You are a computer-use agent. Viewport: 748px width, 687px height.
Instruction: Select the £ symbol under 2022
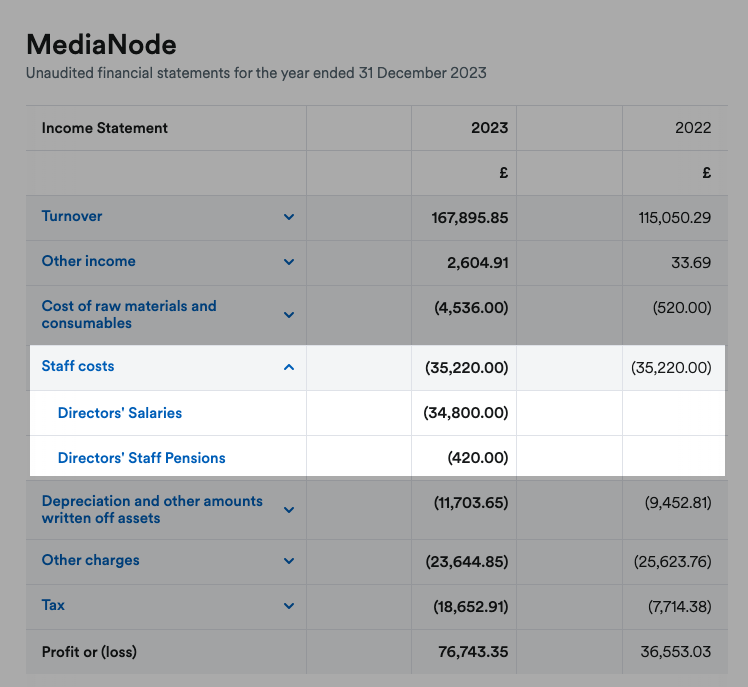[706, 173]
